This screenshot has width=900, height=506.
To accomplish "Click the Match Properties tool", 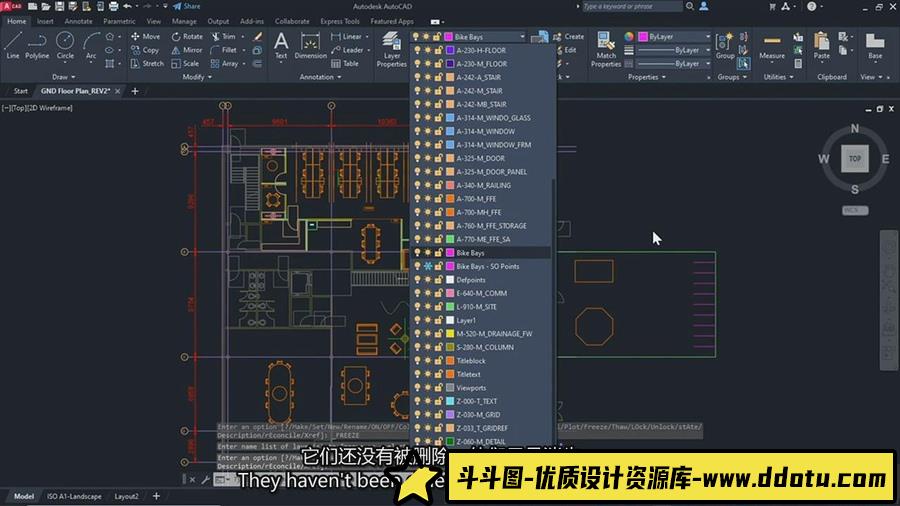I will [606, 49].
